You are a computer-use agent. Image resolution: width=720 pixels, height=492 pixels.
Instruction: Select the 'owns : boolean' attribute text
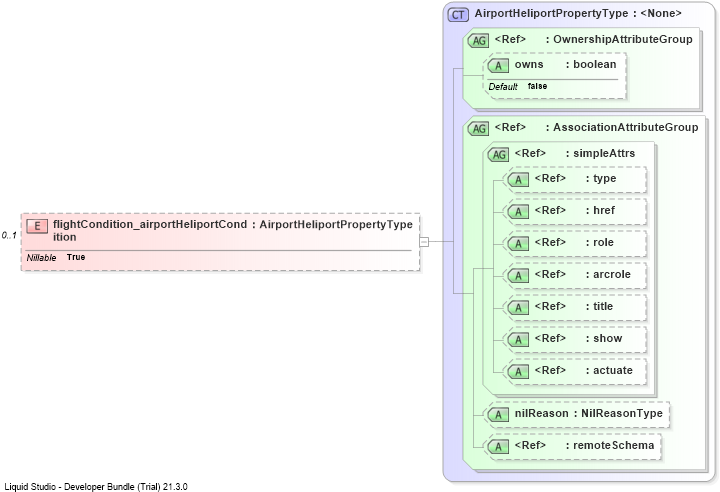pyautogui.click(x=565, y=64)
